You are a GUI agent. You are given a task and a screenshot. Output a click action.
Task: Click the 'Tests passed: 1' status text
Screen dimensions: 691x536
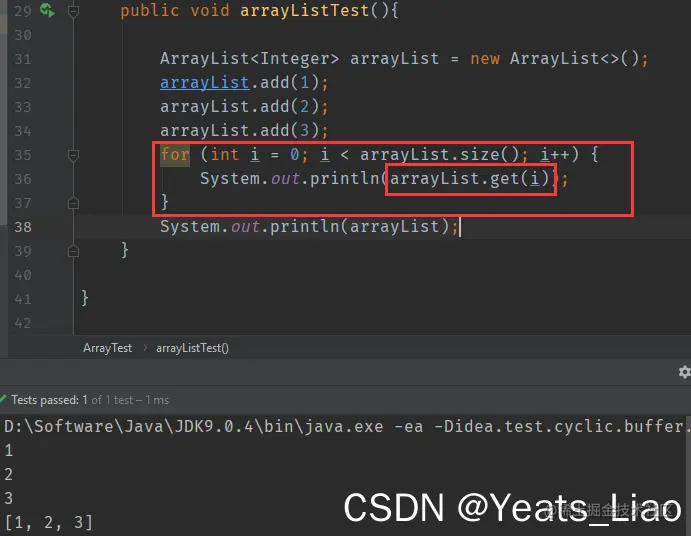[x=49, y=400]
